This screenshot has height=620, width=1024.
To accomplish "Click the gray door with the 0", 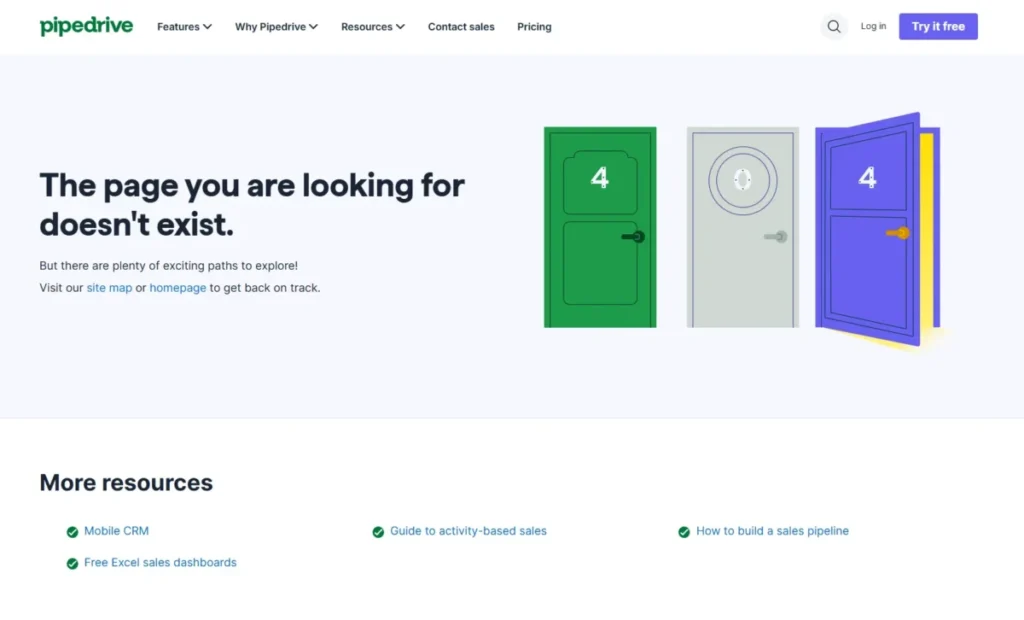I will pyautogui.click(x=743, y=227).
